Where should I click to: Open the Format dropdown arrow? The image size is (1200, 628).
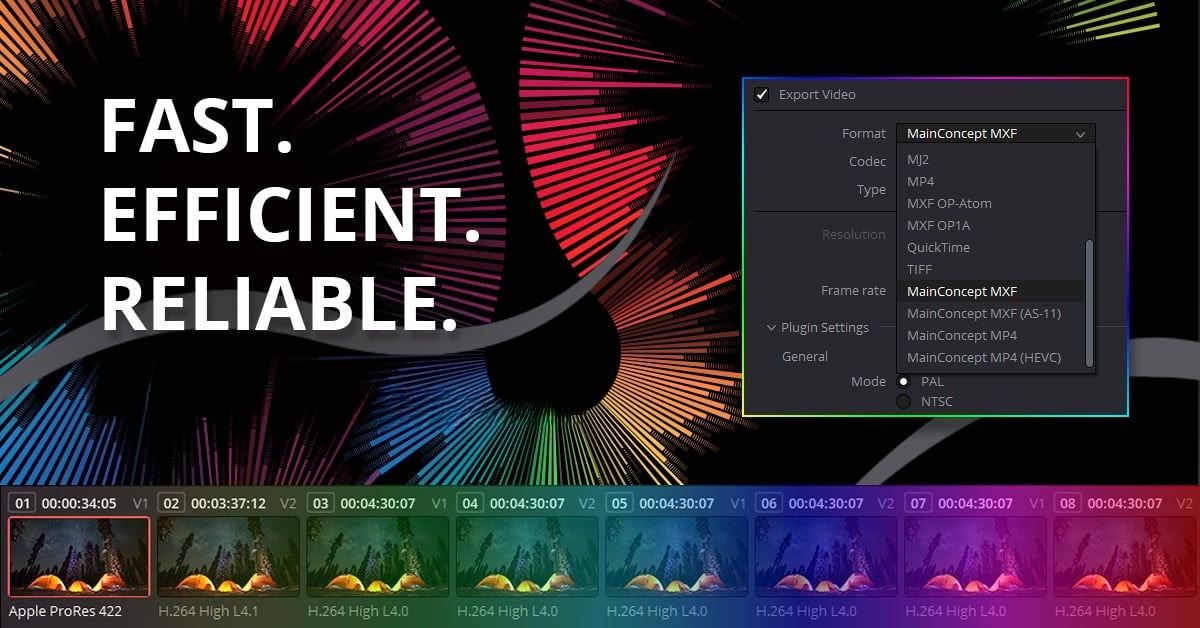click(x=1080, y=133)
